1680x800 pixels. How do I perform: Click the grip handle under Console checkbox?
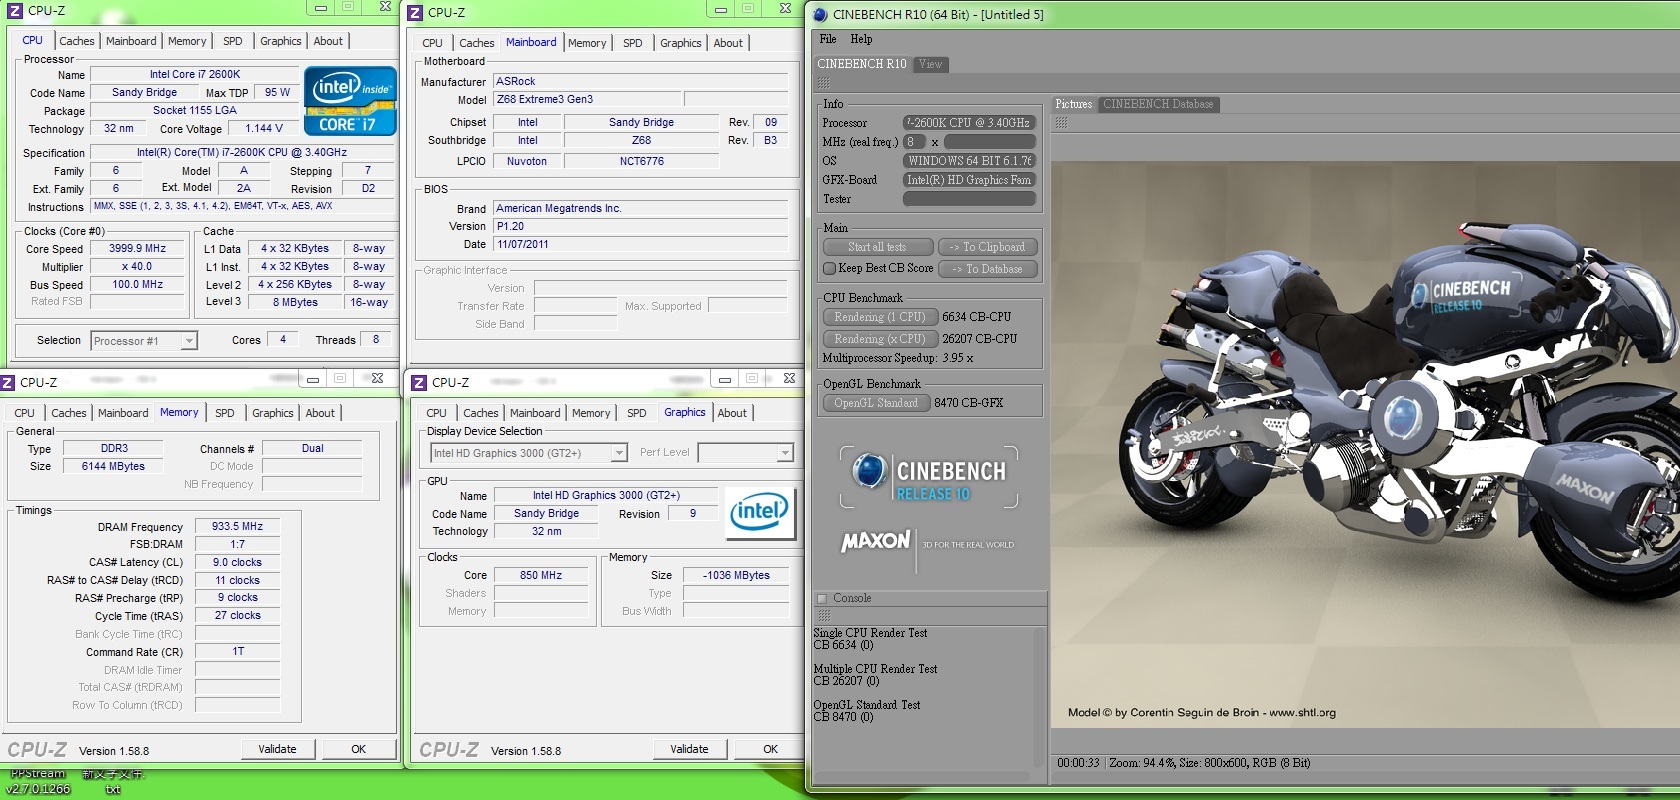point(824,615)
